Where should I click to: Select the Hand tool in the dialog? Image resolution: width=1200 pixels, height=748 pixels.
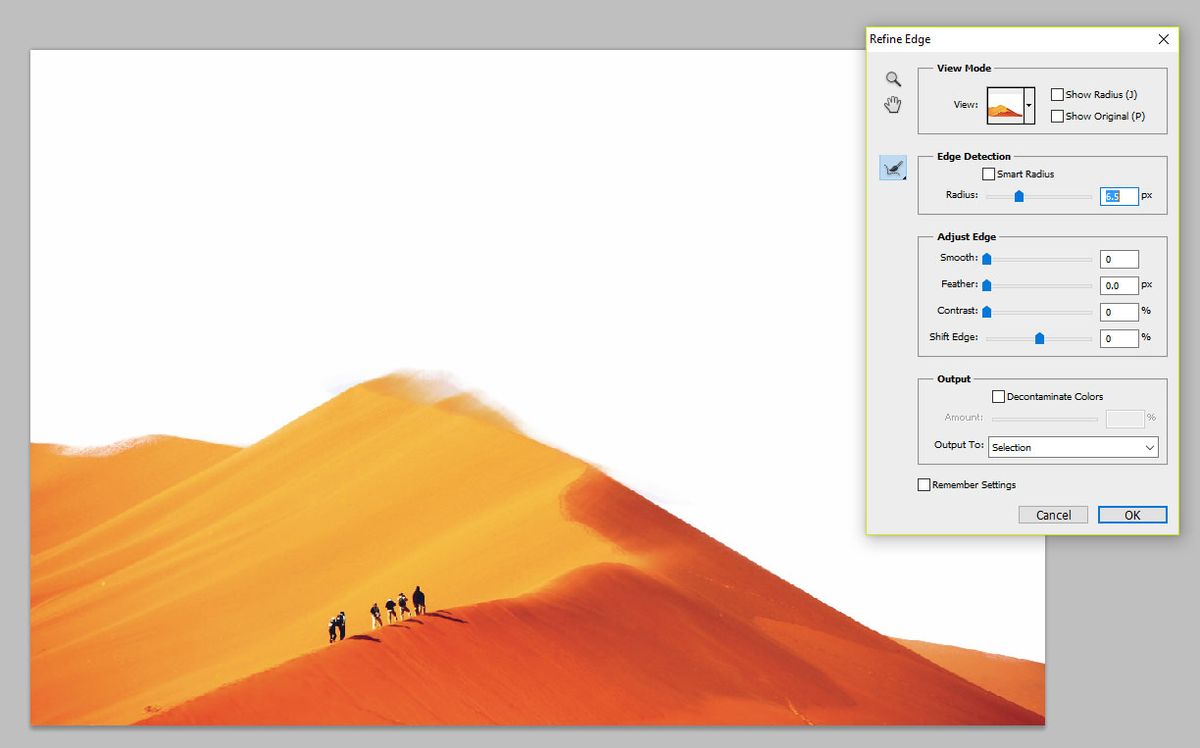(893, 104)
